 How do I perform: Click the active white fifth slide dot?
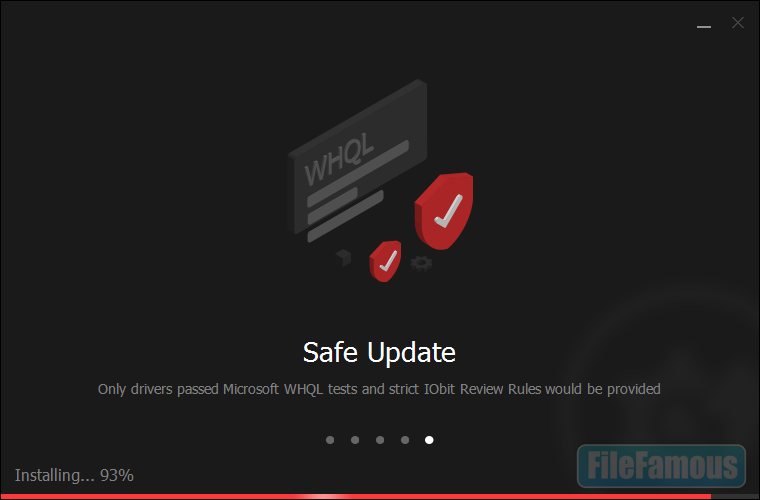(x=429, y=440)
